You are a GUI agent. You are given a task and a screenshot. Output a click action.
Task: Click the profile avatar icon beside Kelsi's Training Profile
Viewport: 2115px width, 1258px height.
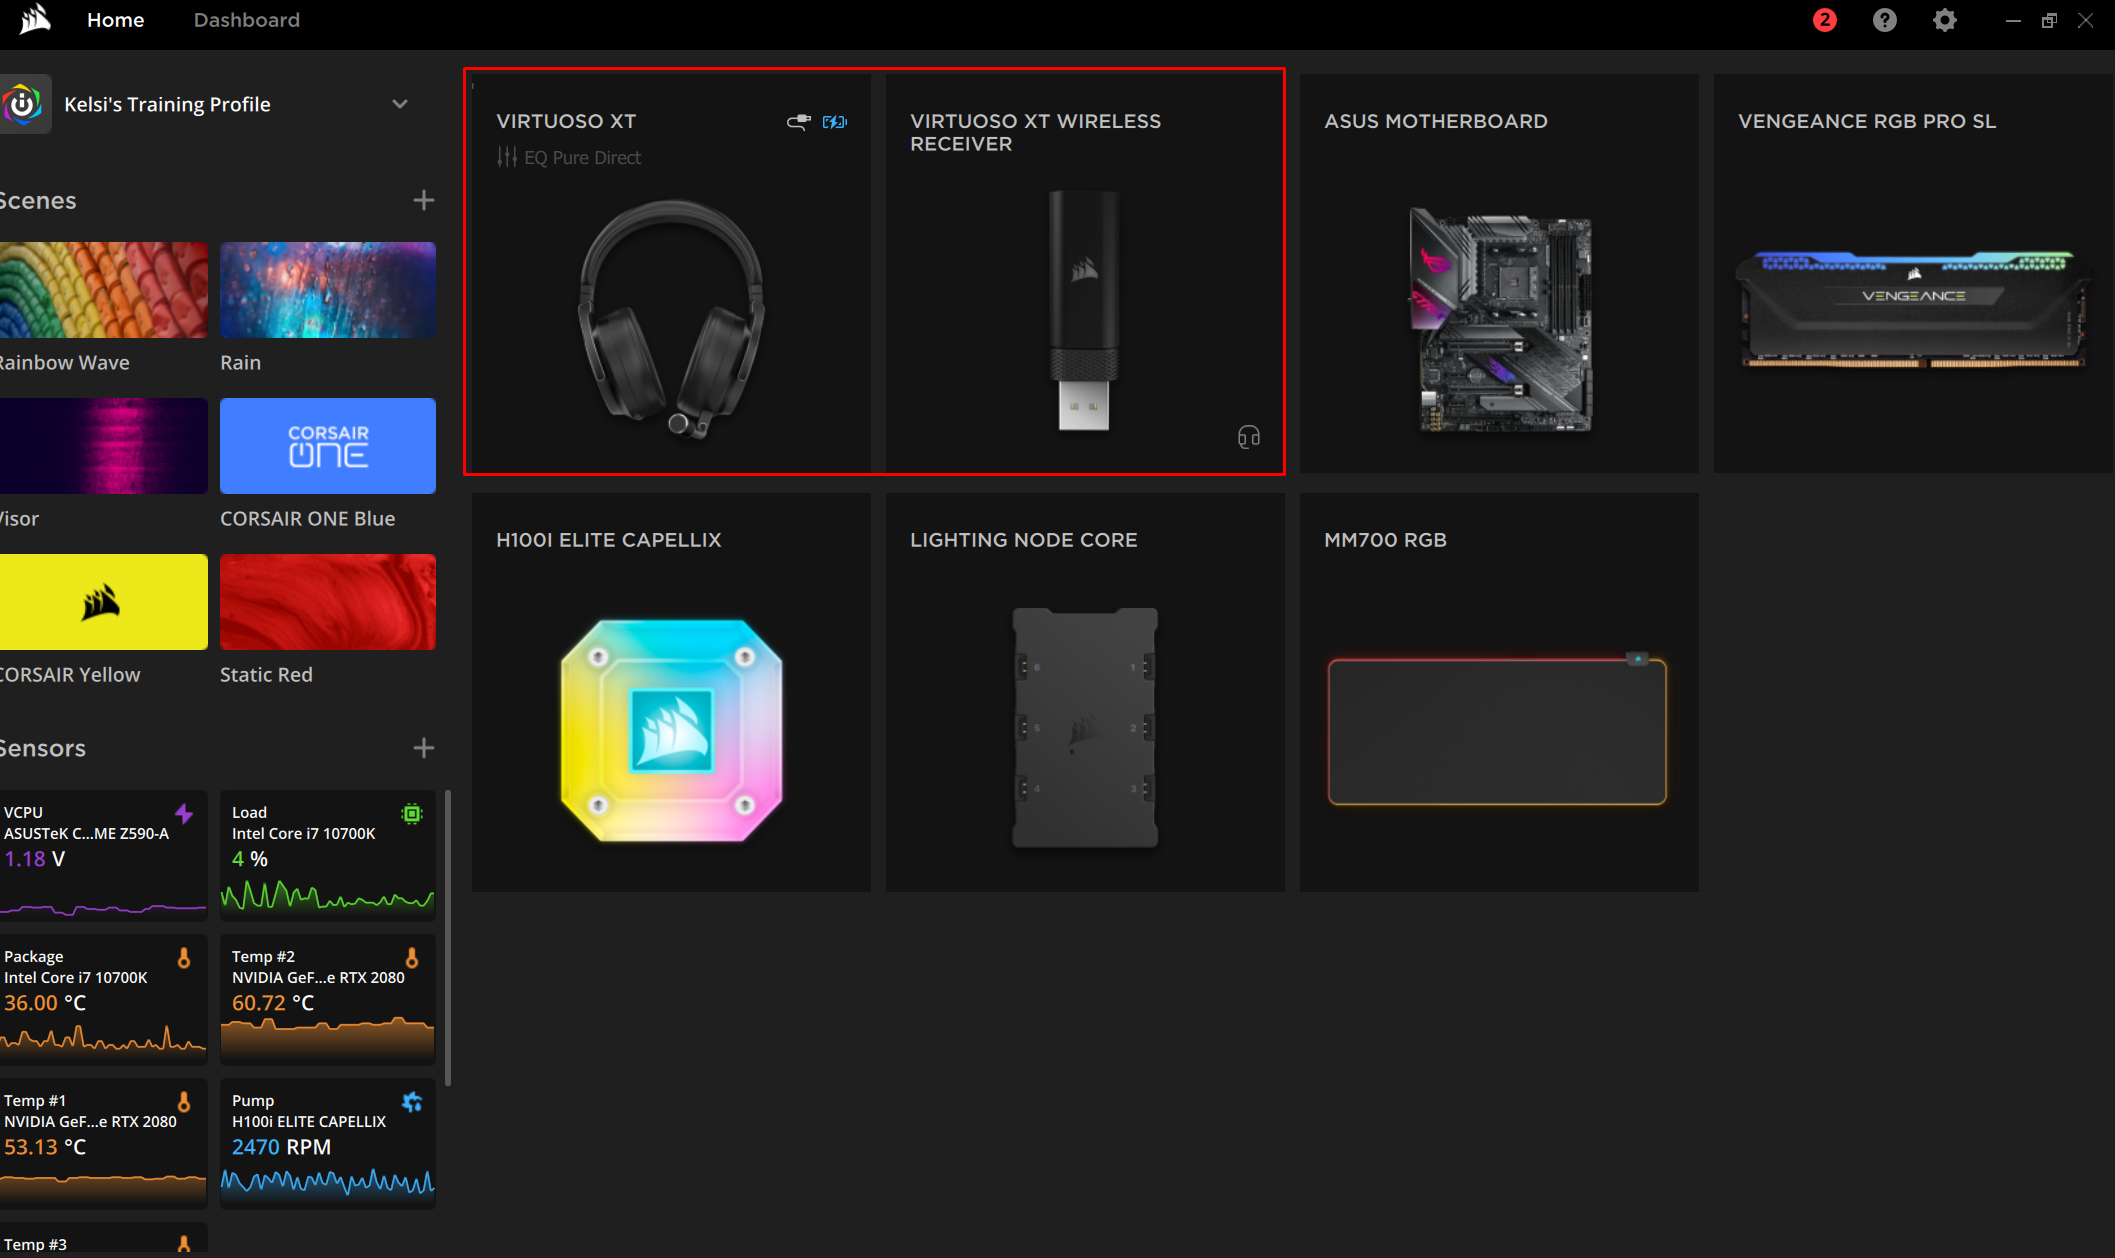25,103
